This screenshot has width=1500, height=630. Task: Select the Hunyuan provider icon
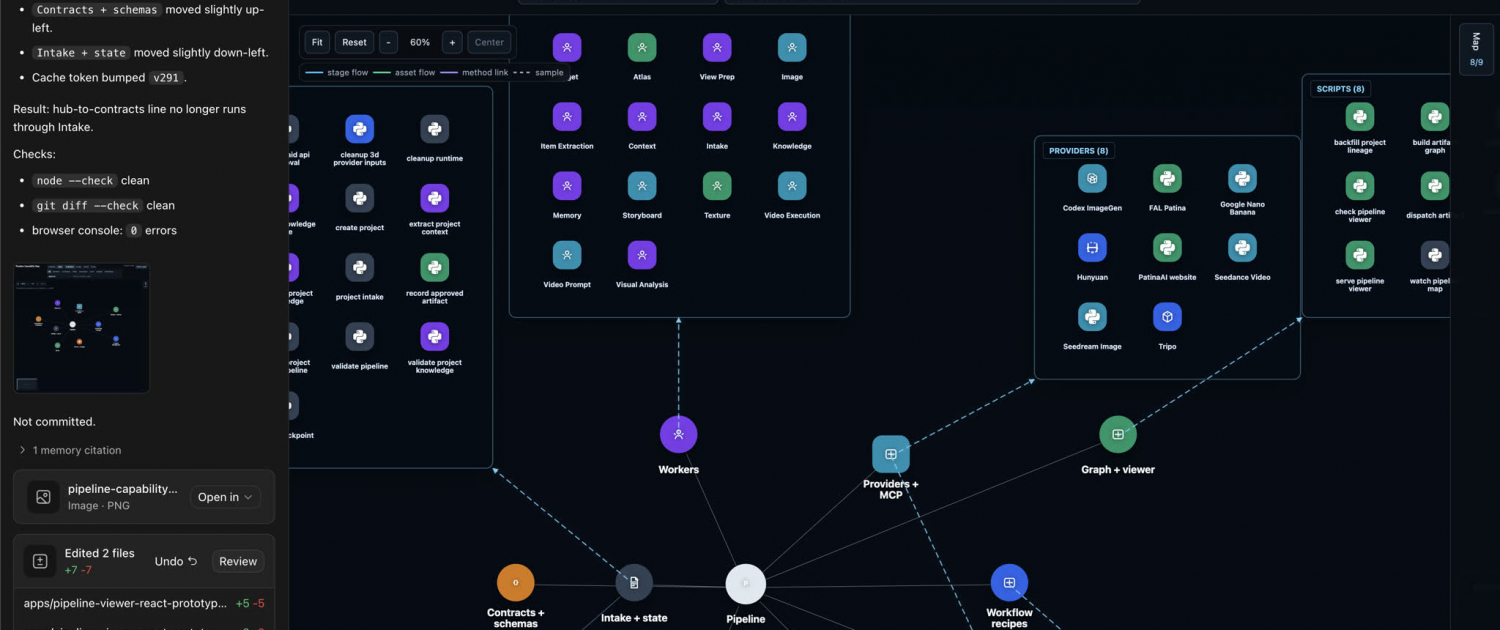1092,248
